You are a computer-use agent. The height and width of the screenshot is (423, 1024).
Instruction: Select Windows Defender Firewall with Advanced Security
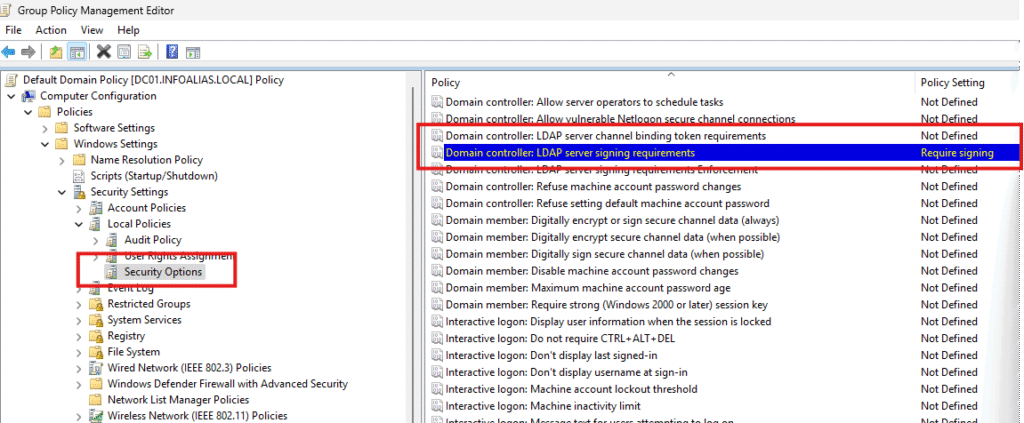227,384
